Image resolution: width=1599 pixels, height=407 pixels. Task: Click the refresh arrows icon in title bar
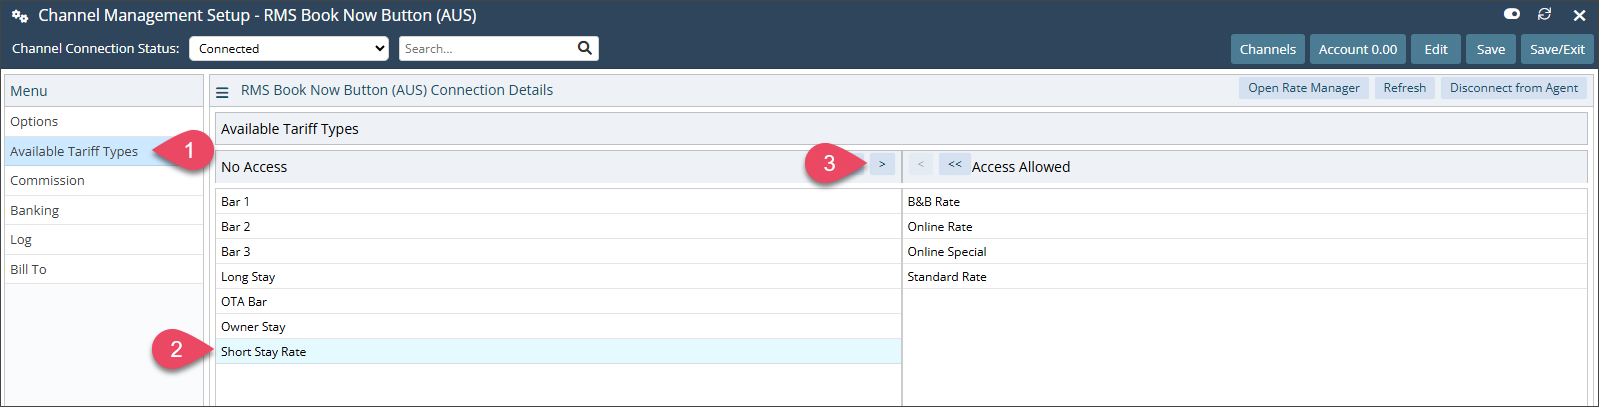1545,14
